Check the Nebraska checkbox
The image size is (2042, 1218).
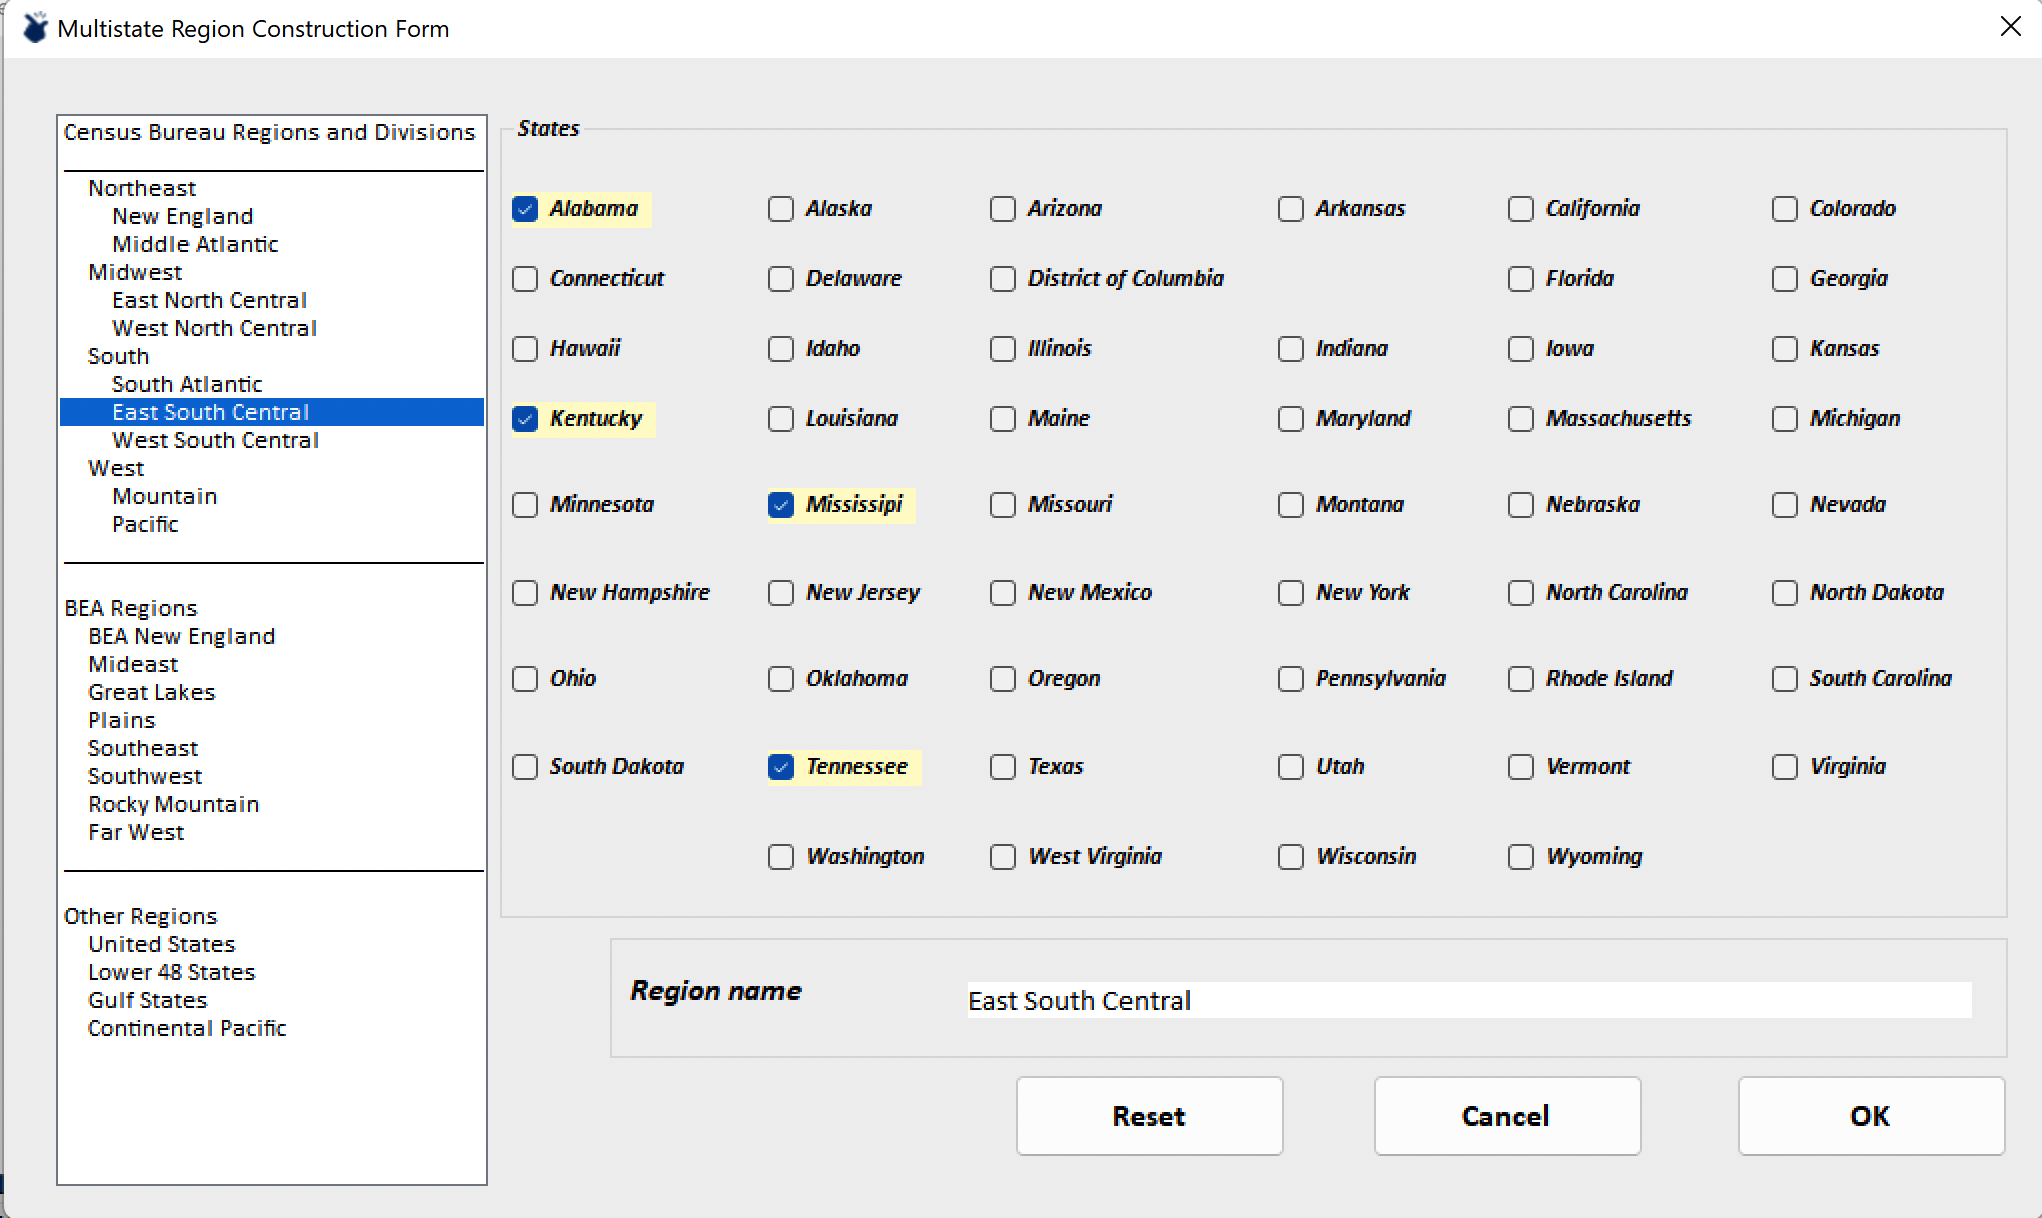(x=1521, y=505)
